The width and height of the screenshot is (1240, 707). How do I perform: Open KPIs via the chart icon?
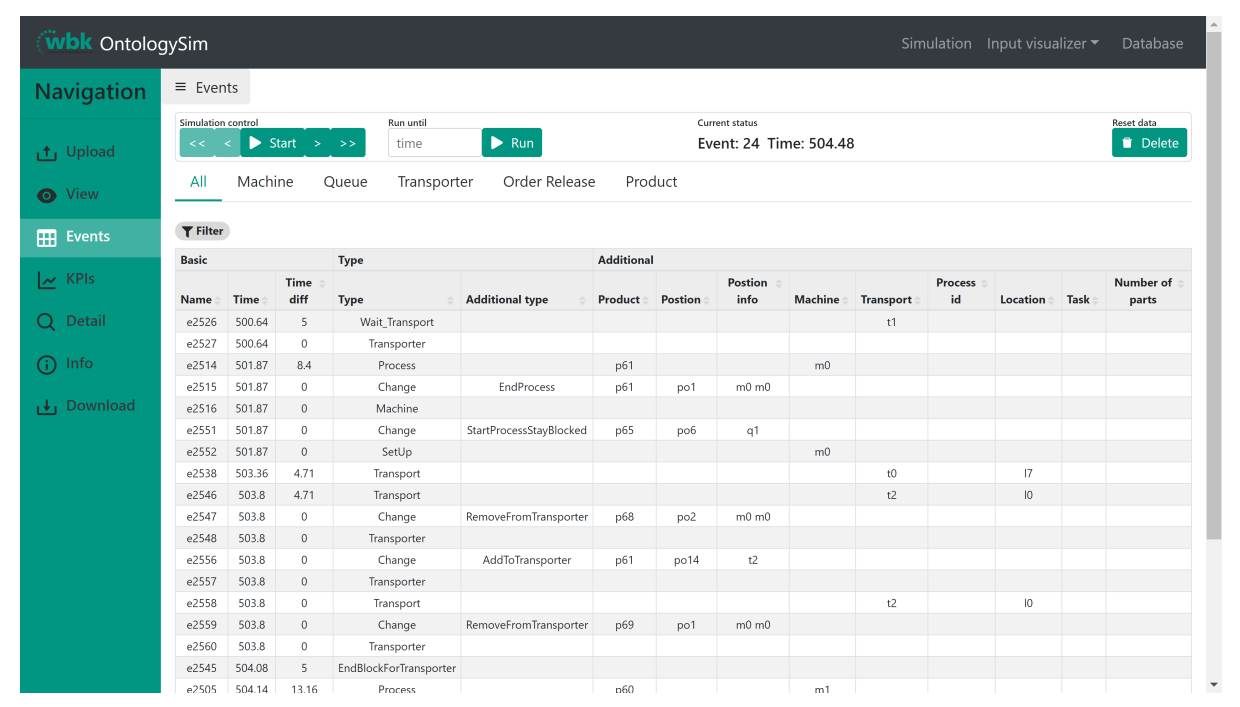pos(47,280)
